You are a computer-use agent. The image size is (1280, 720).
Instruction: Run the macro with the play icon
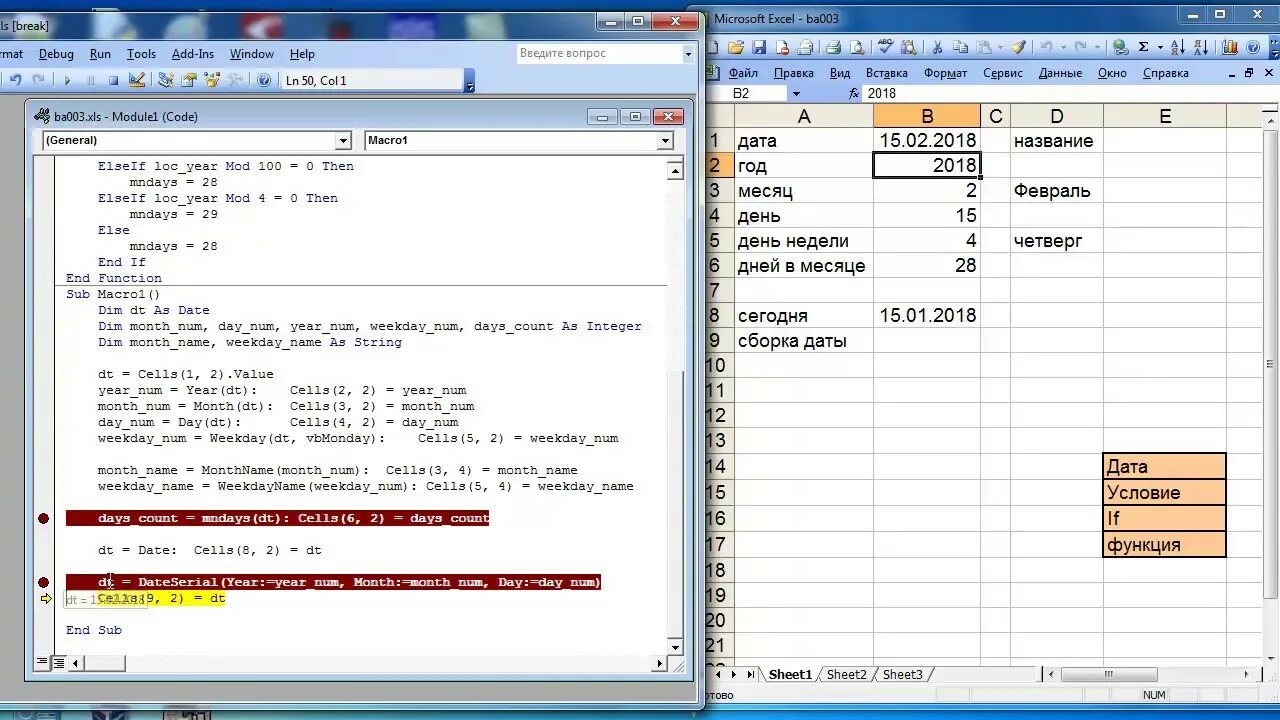coord(67,80)
